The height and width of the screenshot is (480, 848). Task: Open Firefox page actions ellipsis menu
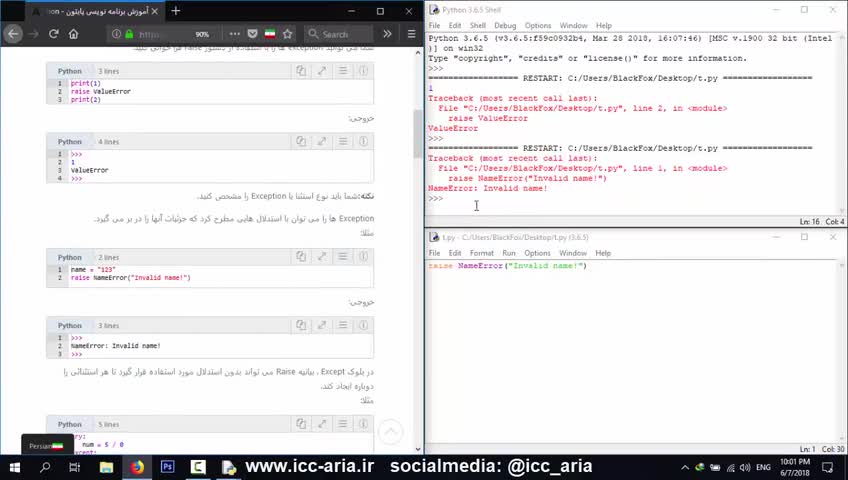(234, 34)
